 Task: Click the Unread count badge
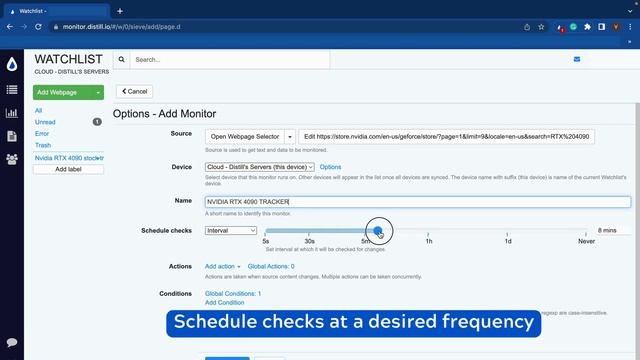[97, 122]
